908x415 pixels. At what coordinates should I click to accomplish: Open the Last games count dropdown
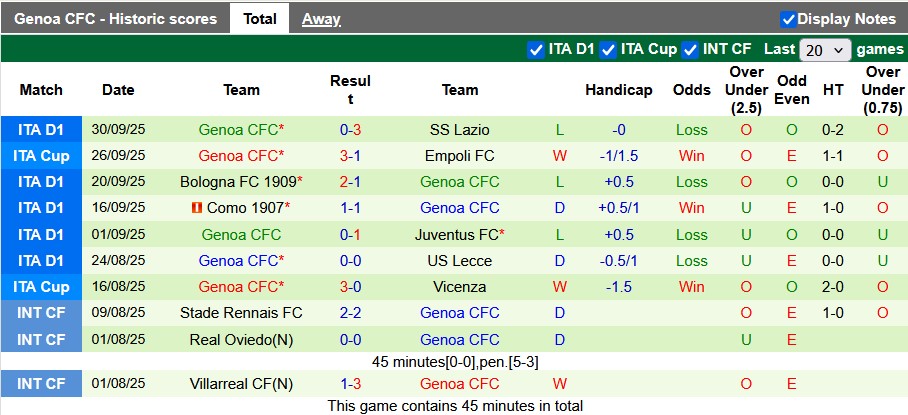point(826,49)
